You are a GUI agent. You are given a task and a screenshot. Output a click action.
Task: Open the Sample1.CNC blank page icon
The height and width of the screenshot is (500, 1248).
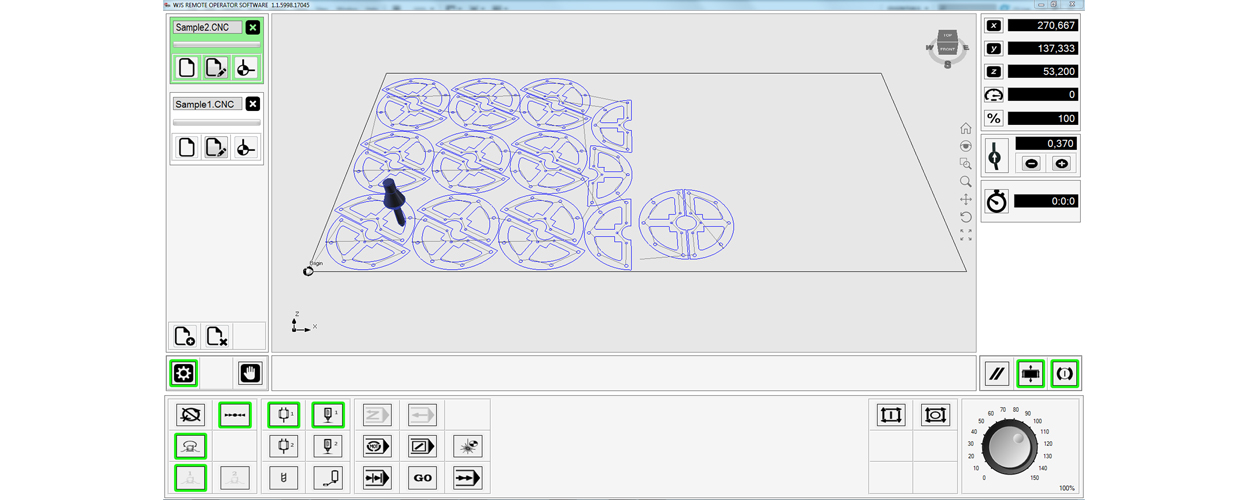[186, 148]
